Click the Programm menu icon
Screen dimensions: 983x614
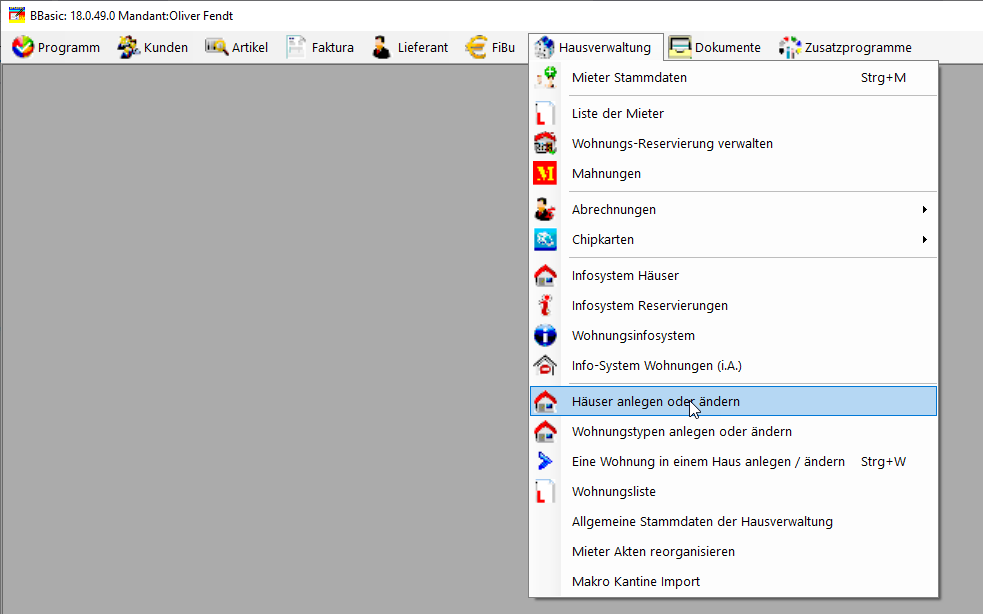tap(23, 47)
